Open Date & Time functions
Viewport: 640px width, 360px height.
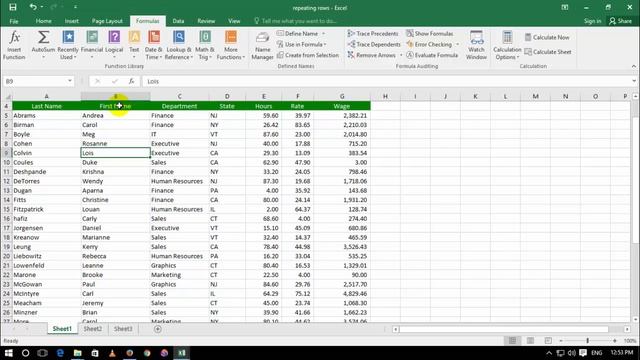pos(154,45)
